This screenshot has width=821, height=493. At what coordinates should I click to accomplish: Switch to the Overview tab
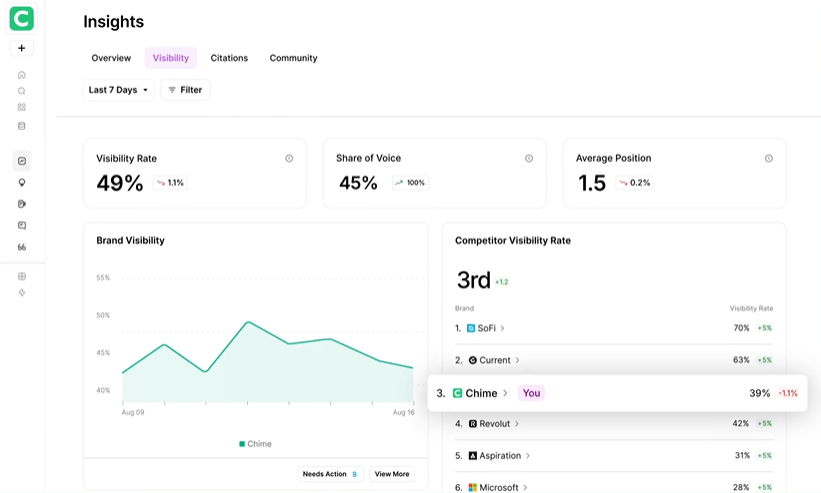[x=111, y=58]
